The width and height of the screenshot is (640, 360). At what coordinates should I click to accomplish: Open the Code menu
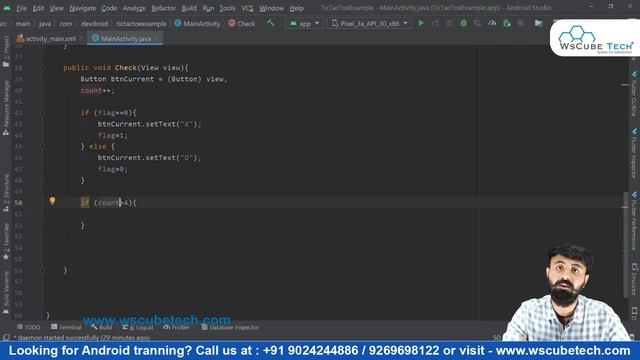pos(109,8)
